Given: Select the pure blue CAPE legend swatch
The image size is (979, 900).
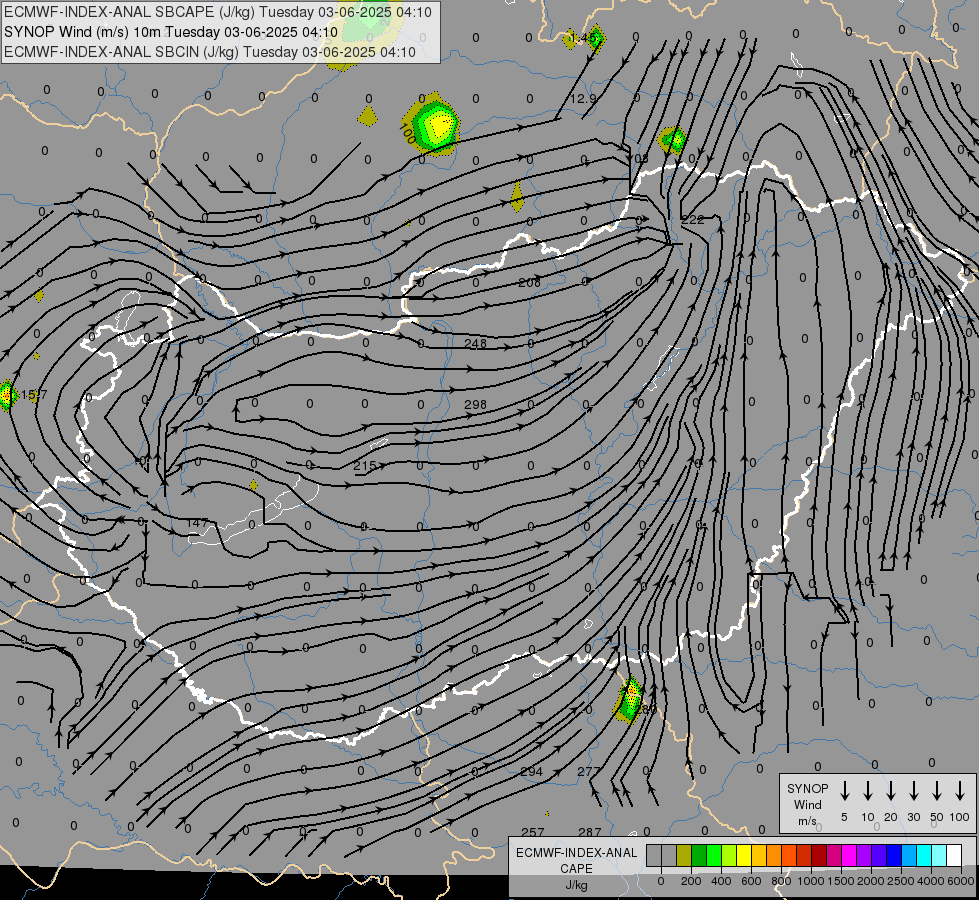Looking at the screenshot, I should point(894,855).
